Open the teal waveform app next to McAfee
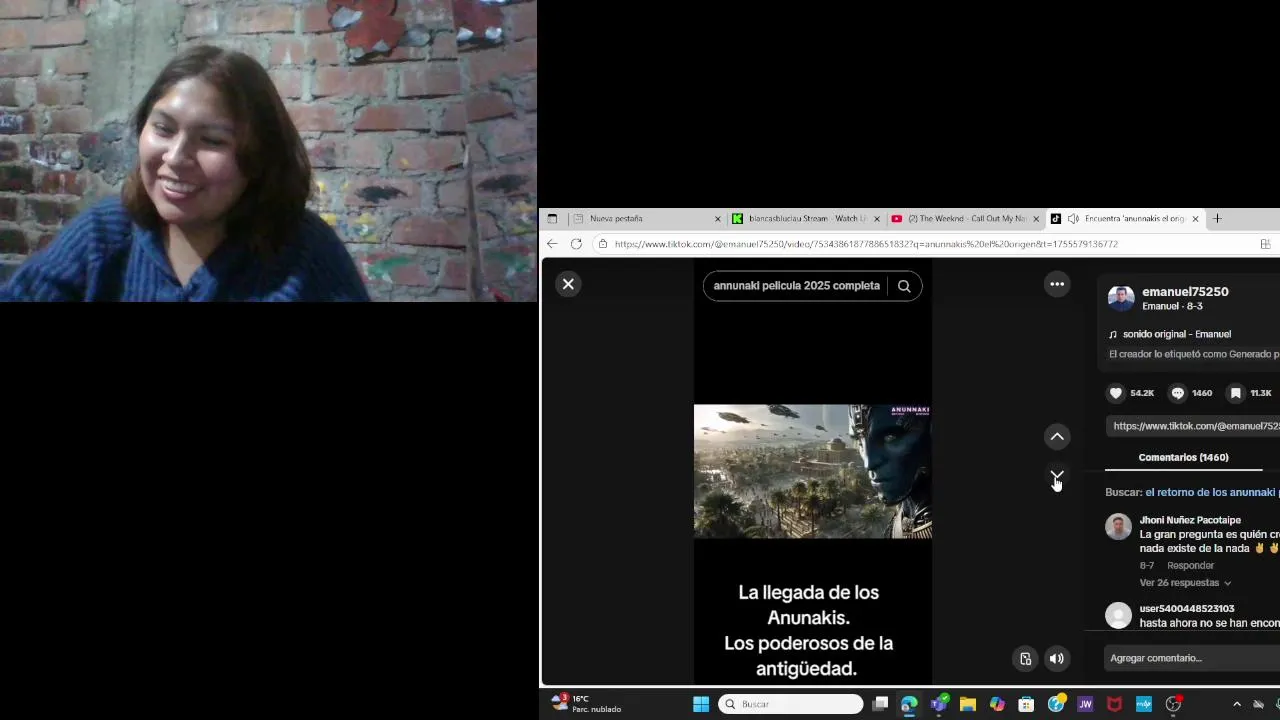The image size is (1280, 720). coord(1144,704)
